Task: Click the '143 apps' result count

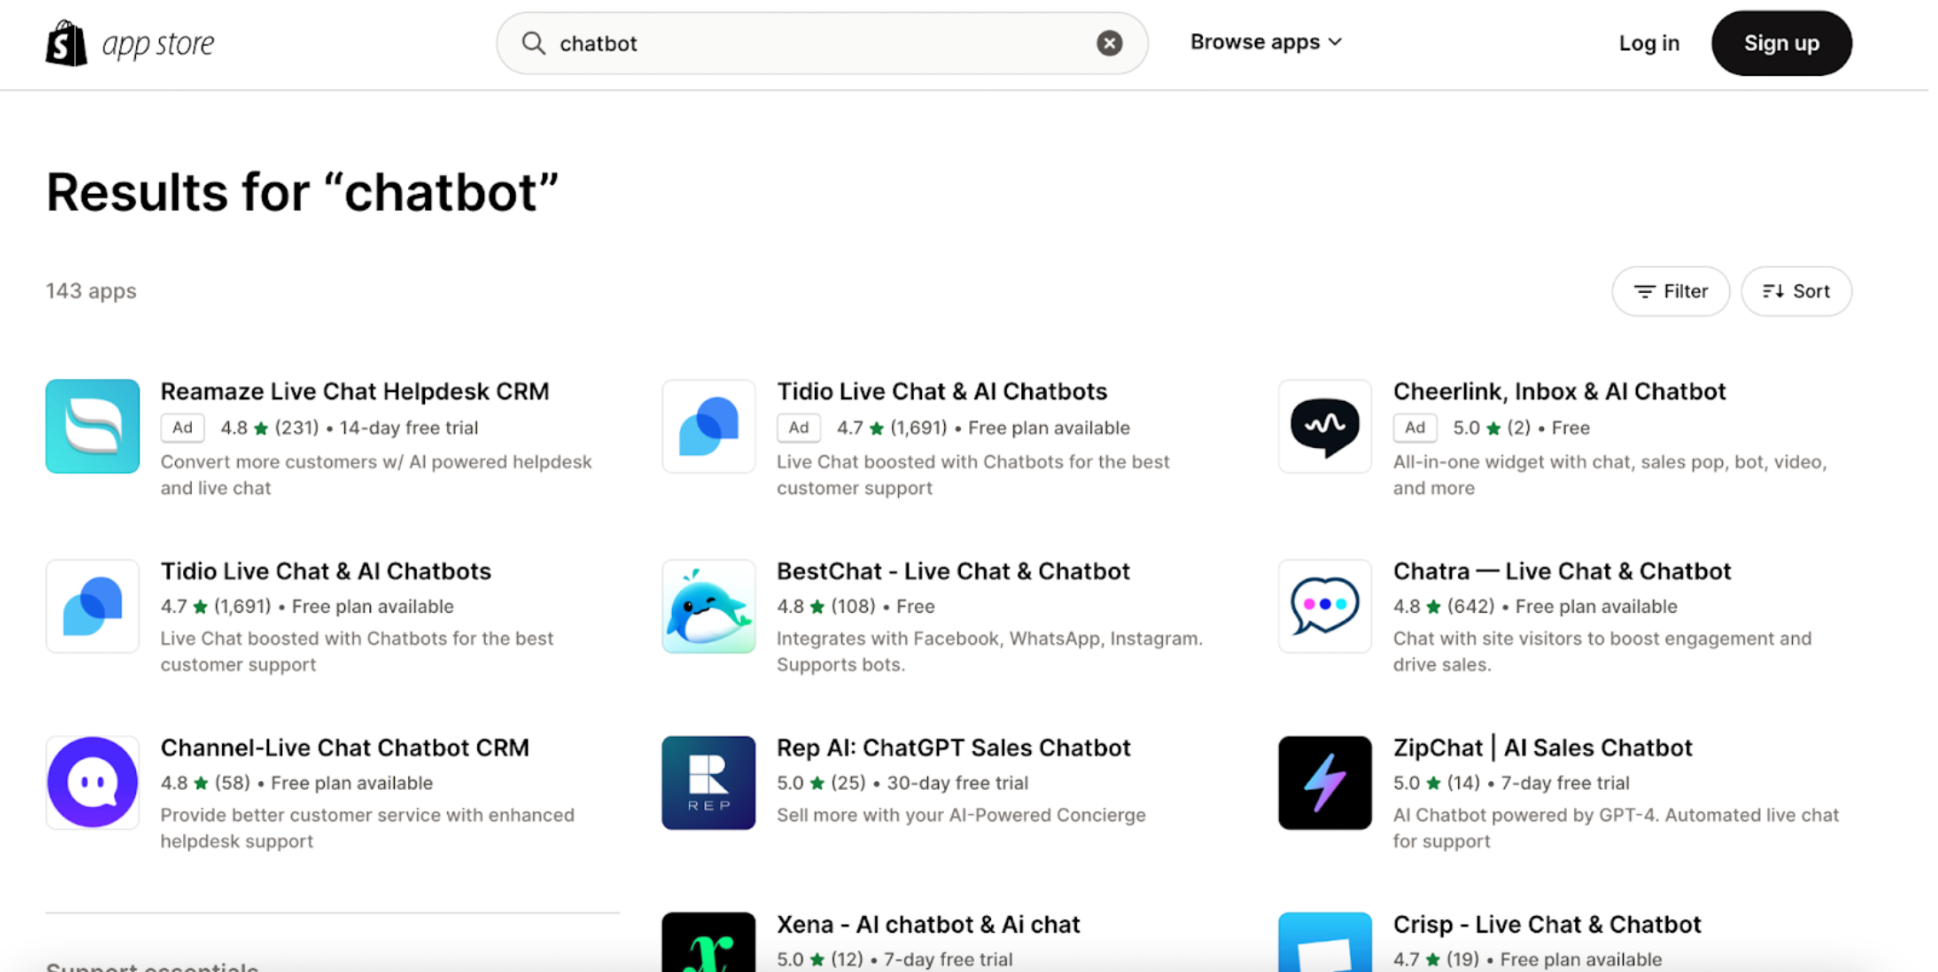Action: pyautogui.click(x=91, y=291)
